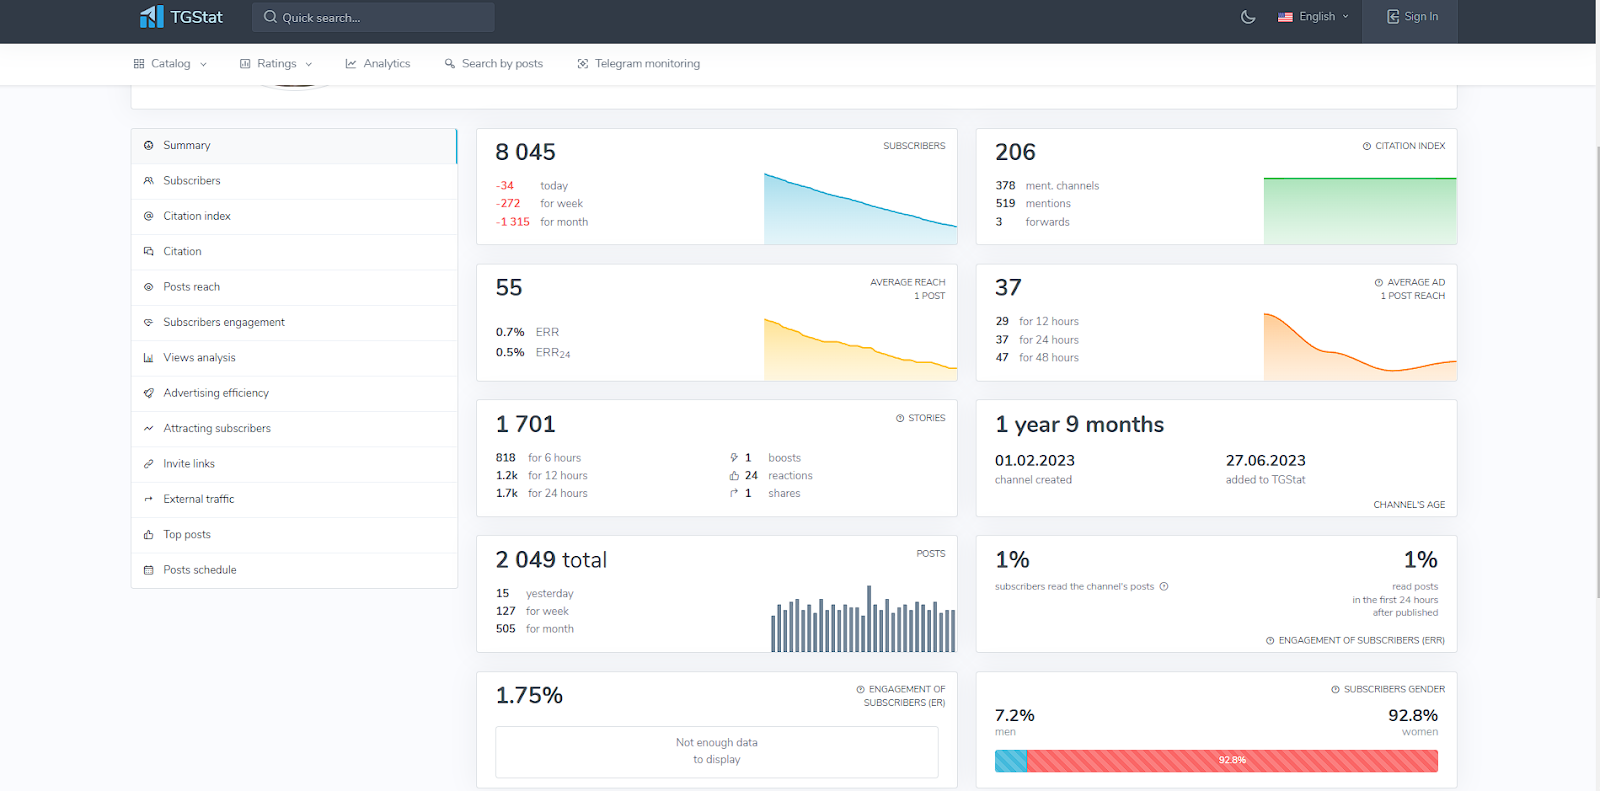Expand the Ratings dropdown menu
The image size is (1600, 791).
click(276, 64)
